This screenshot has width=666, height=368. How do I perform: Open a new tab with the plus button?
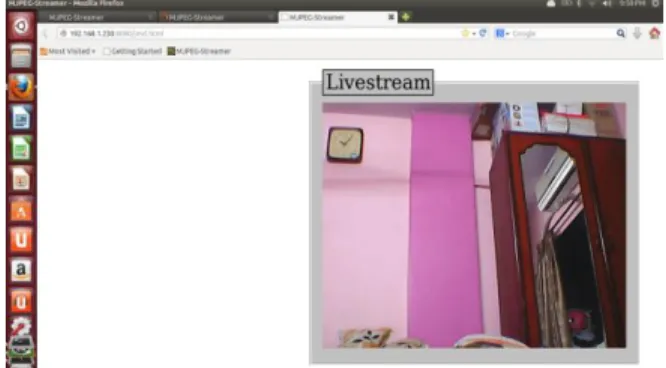(x=406, y=17)
